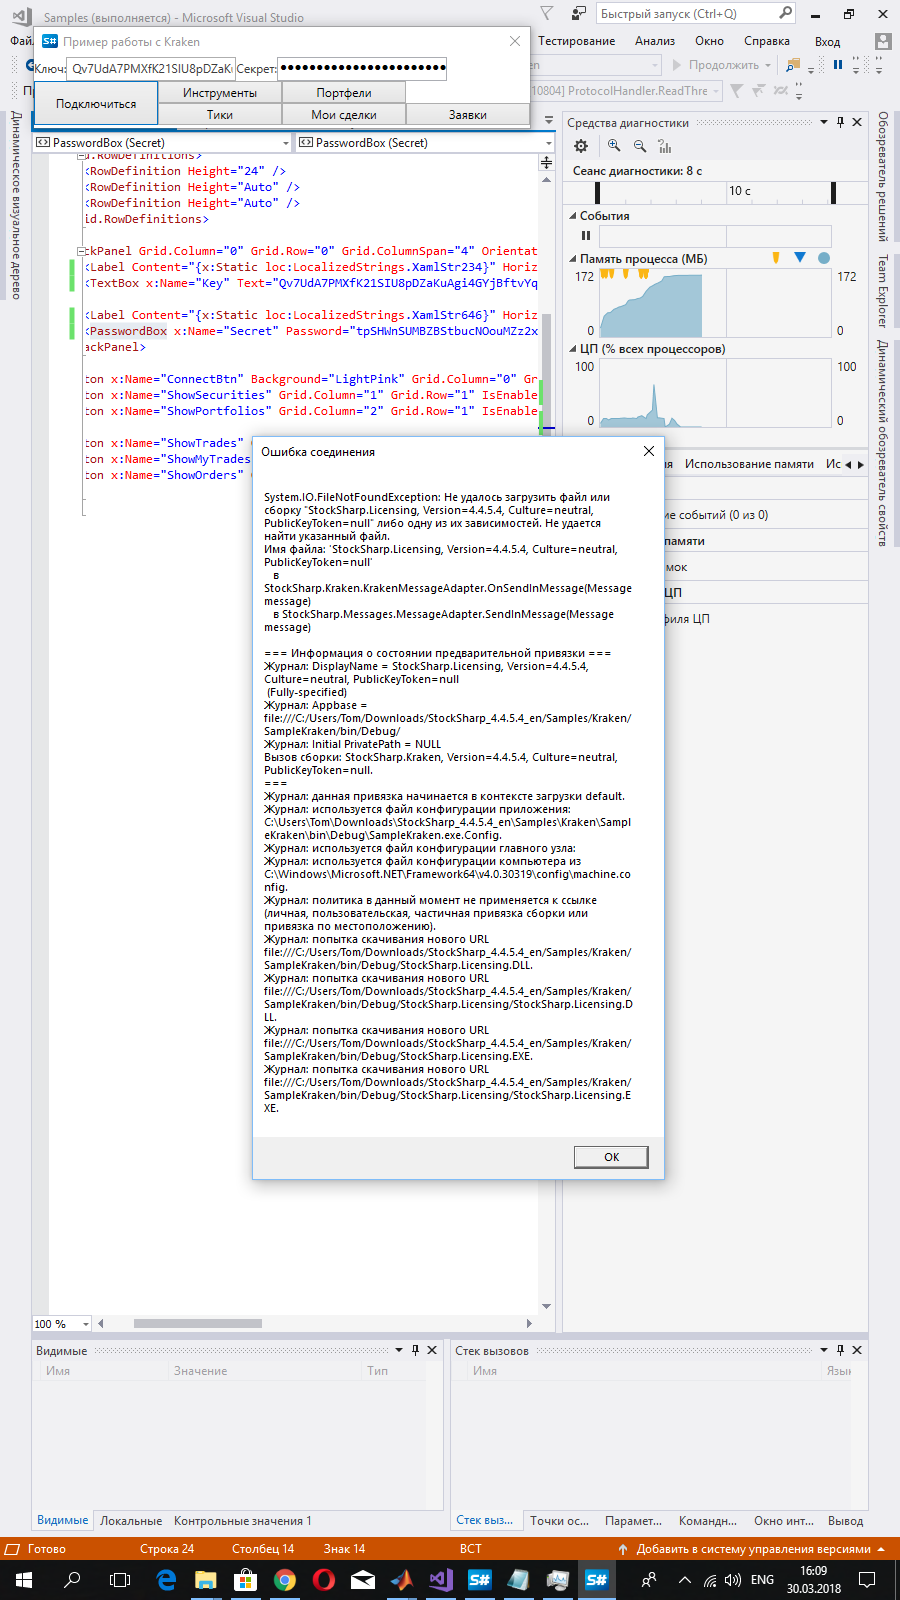Pin the Стек вызовов panel

click(x=840, y=1350)
